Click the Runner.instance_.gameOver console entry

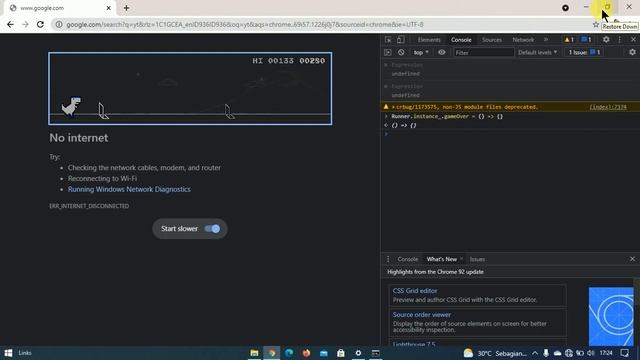pyautogui.click(x=447, y=116)
